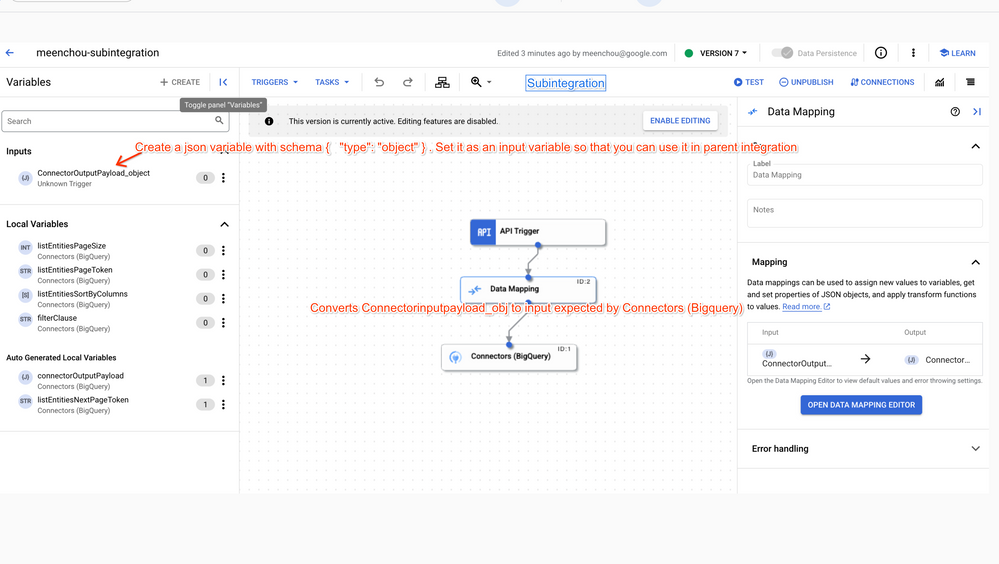The height and width of the screenshot is (564, 999).
Task: Open CONNECTIONS
Action: tap(882, 82)
